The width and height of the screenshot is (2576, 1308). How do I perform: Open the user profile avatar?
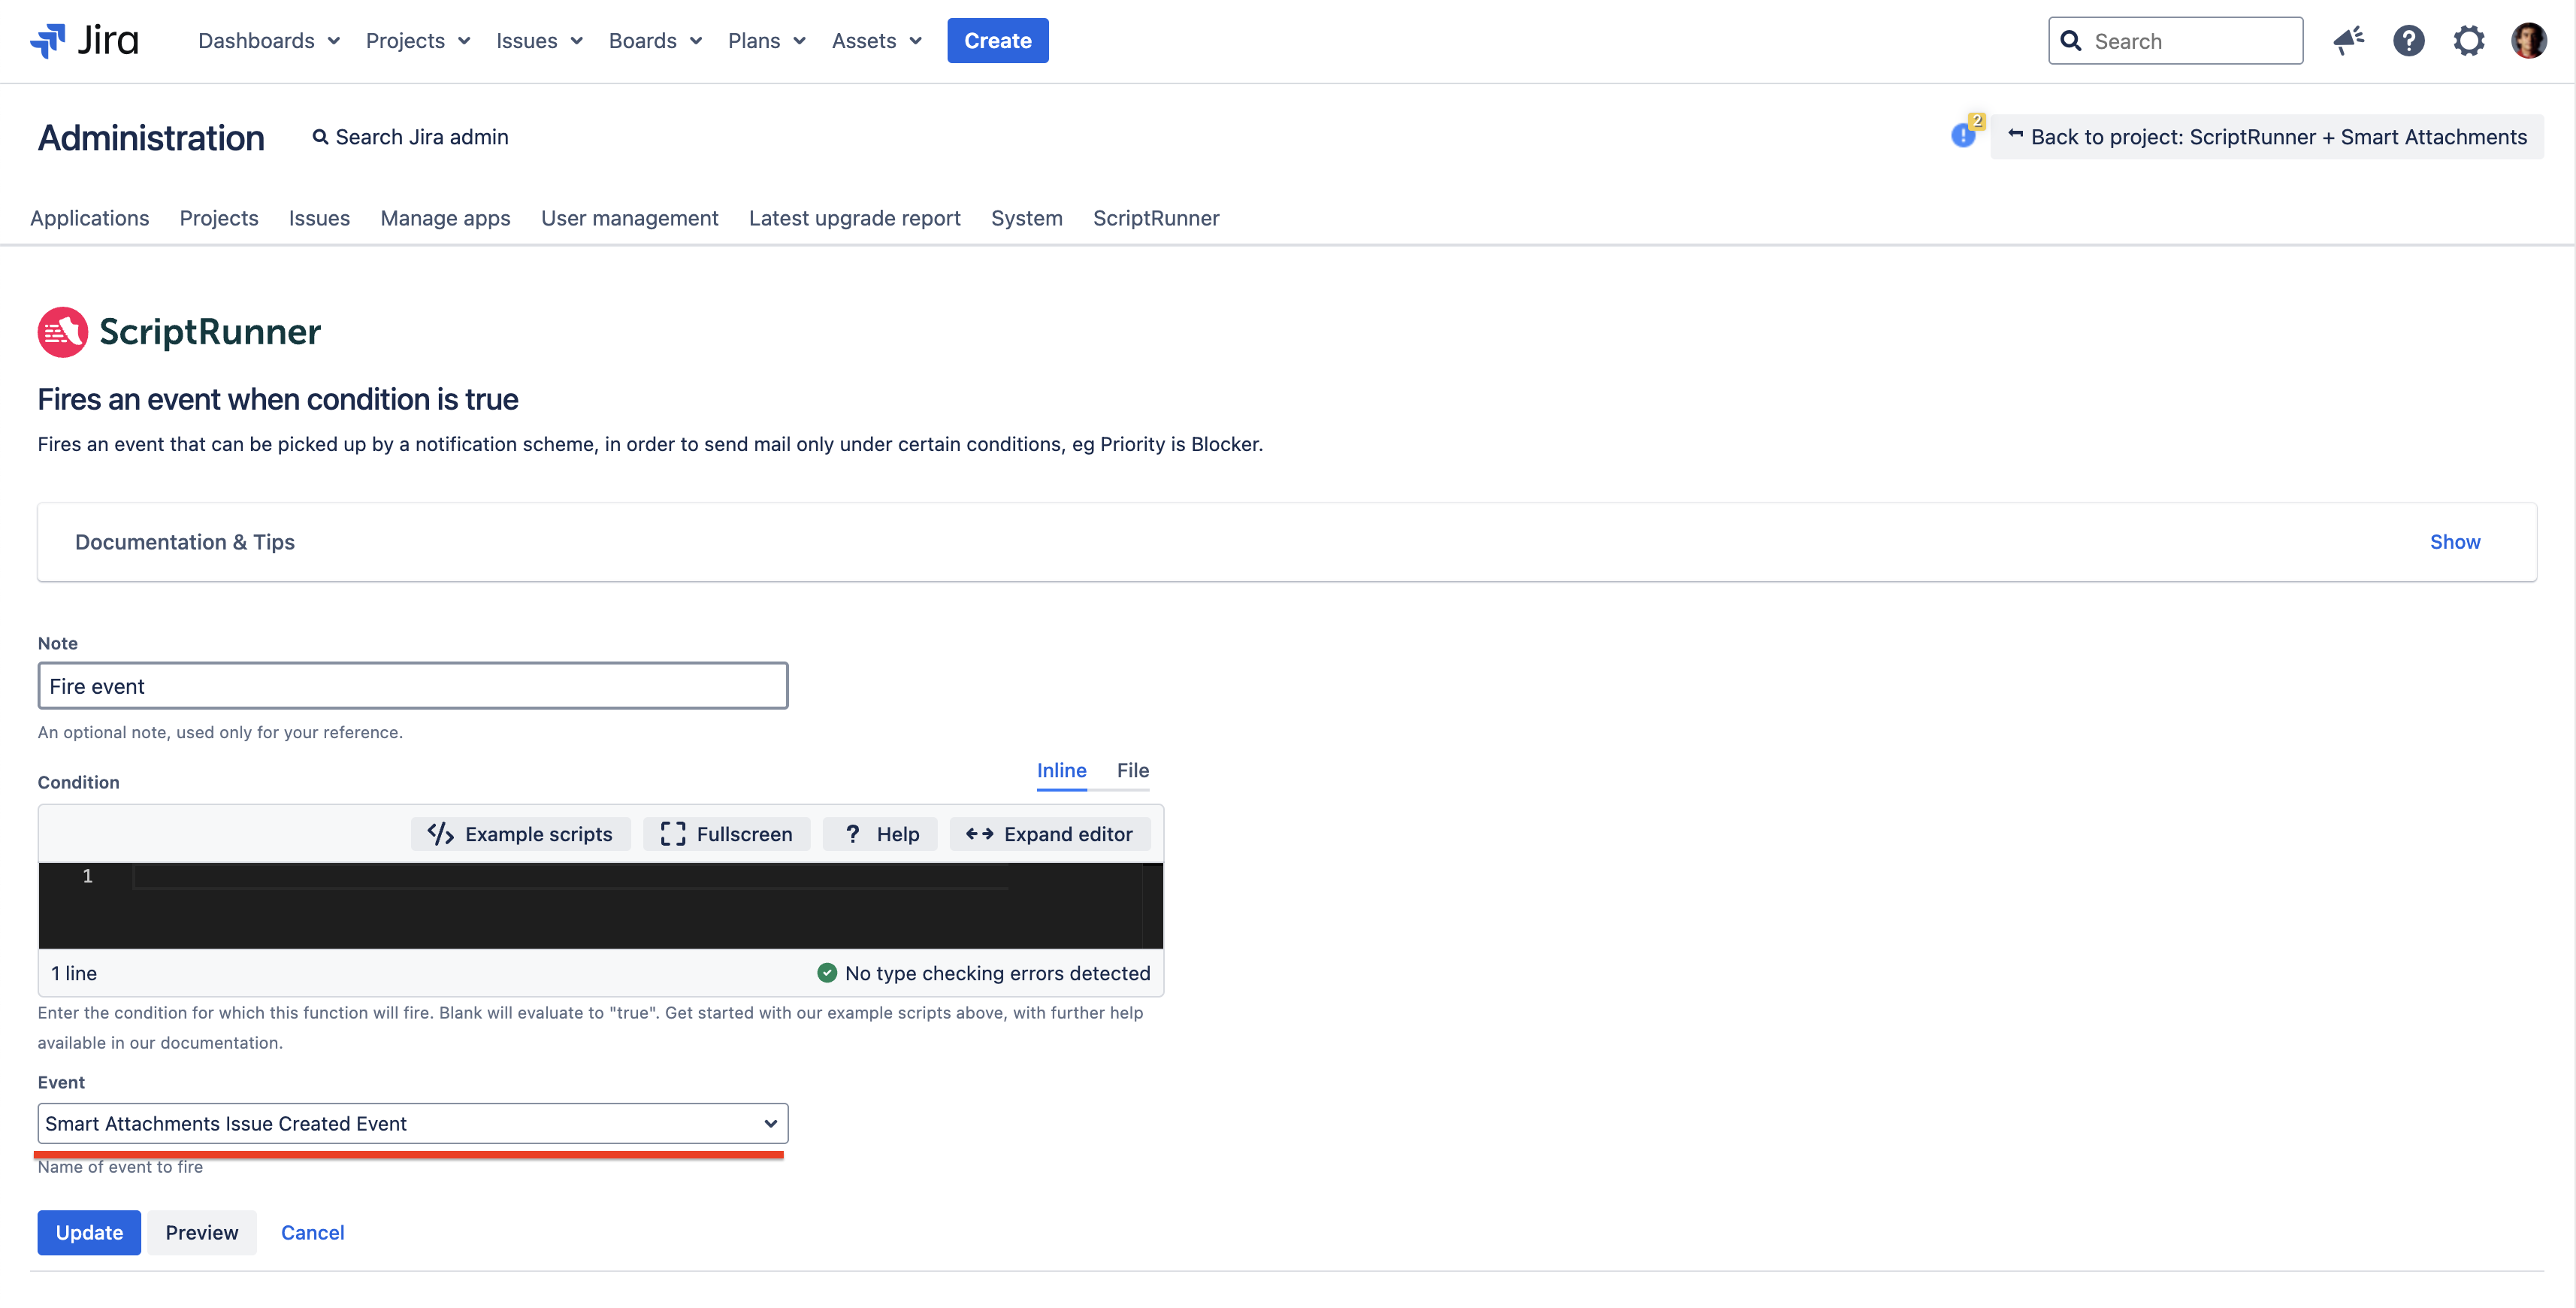(x=2528, y=41)
